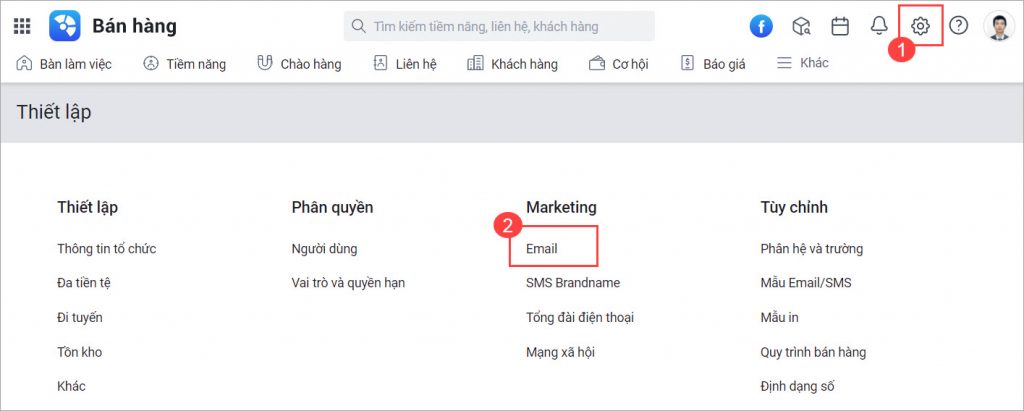Open Đi tuyến settings

(x=80, y=318)
